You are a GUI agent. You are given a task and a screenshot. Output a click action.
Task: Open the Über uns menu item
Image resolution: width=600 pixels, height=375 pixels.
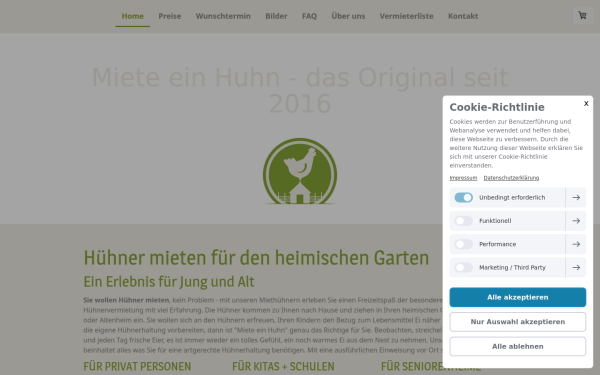click(348, 16)
